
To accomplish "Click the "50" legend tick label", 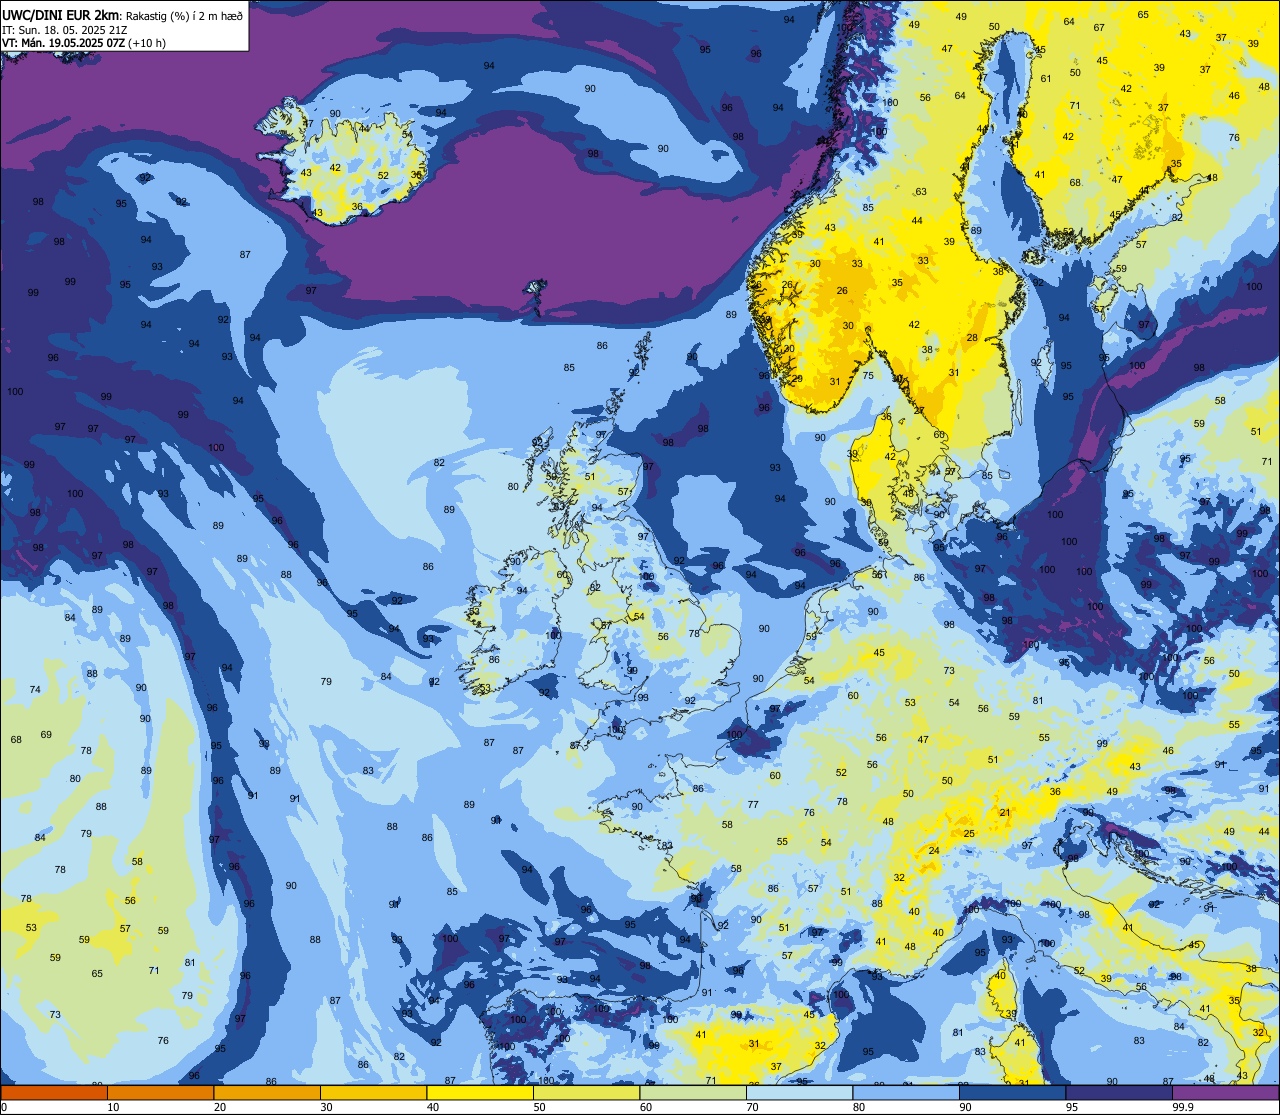I will tap(539, 1107).
